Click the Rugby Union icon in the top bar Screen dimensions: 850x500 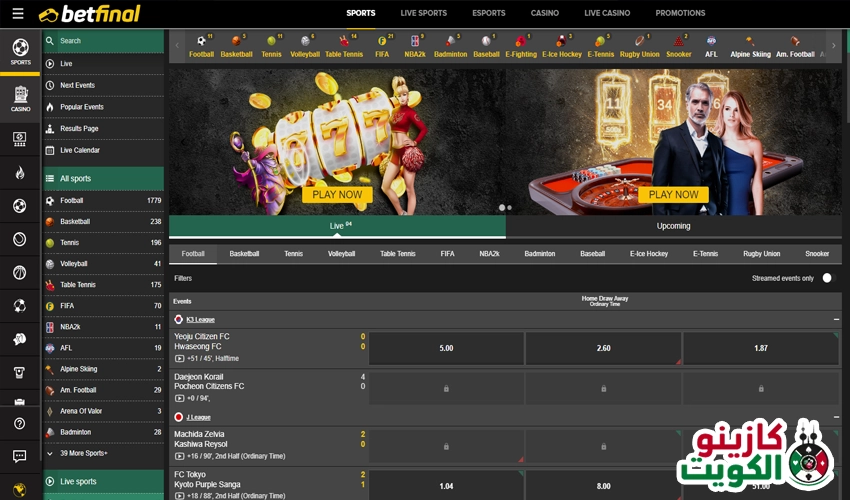pyautogui.click(x=640, y=46)
